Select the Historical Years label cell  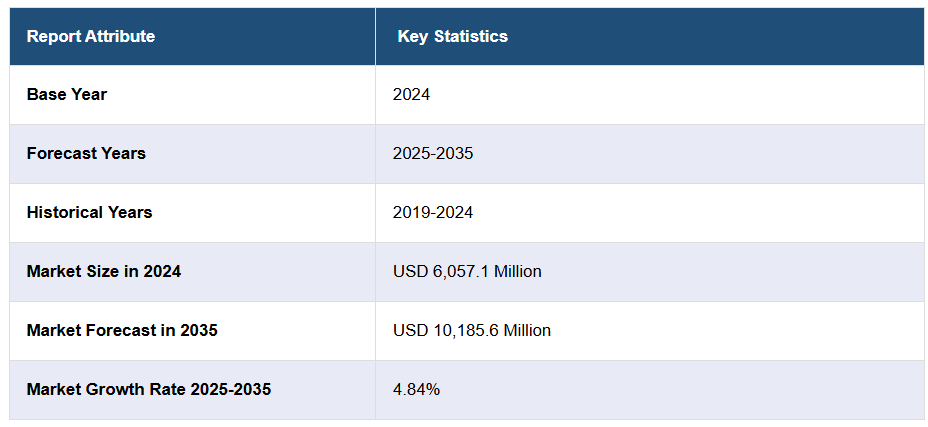coord(89,213)
